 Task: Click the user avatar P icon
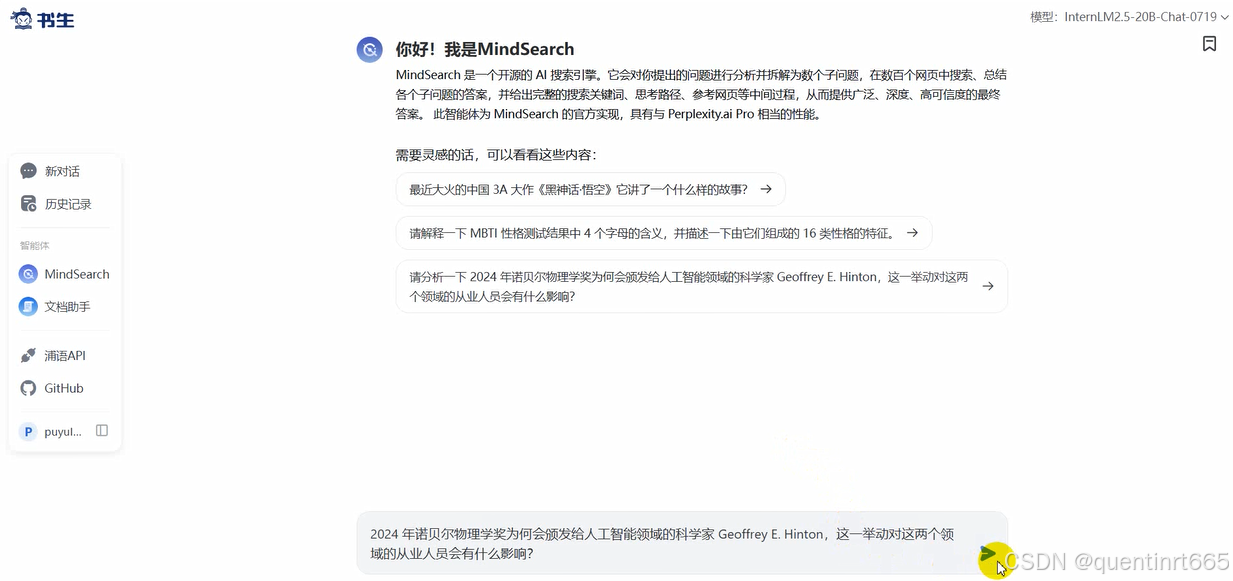point(28,432)
